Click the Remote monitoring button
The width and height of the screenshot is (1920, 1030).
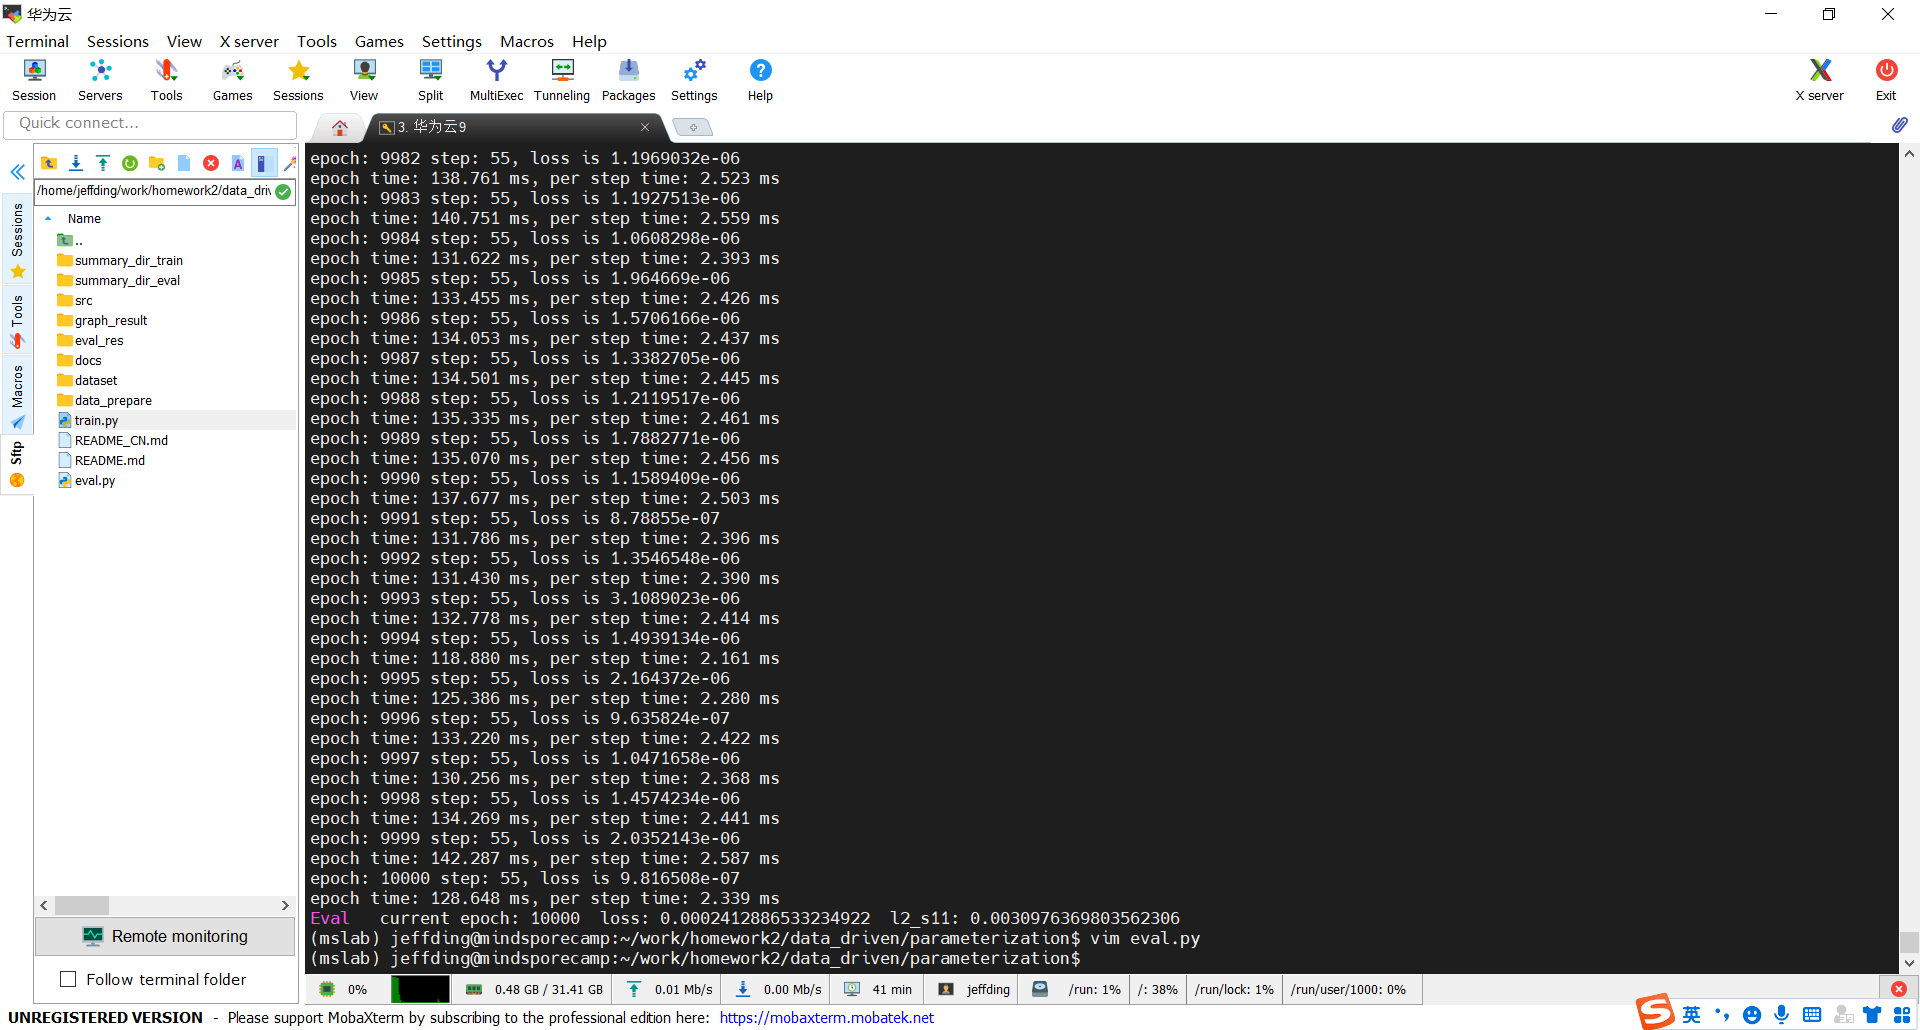point(165,936)
